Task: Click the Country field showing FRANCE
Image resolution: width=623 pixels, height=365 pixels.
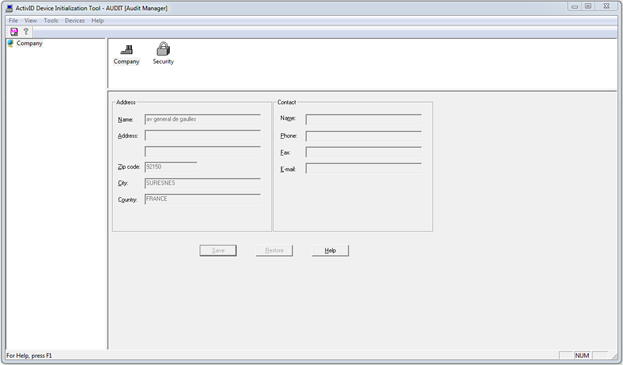Action: (203, 199)
